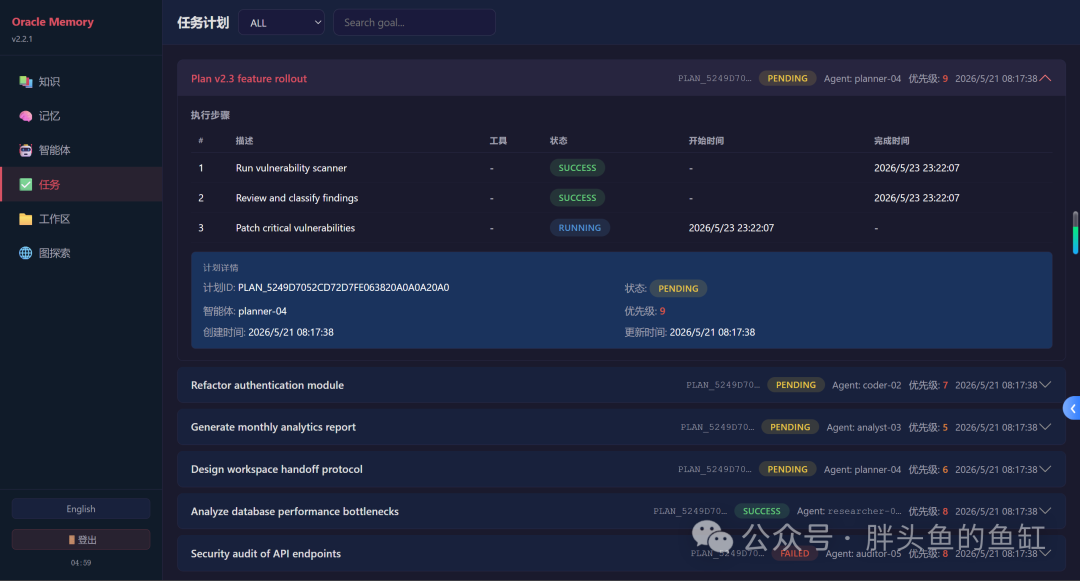Expand the Generate monthly analytics report plan

1045,427
